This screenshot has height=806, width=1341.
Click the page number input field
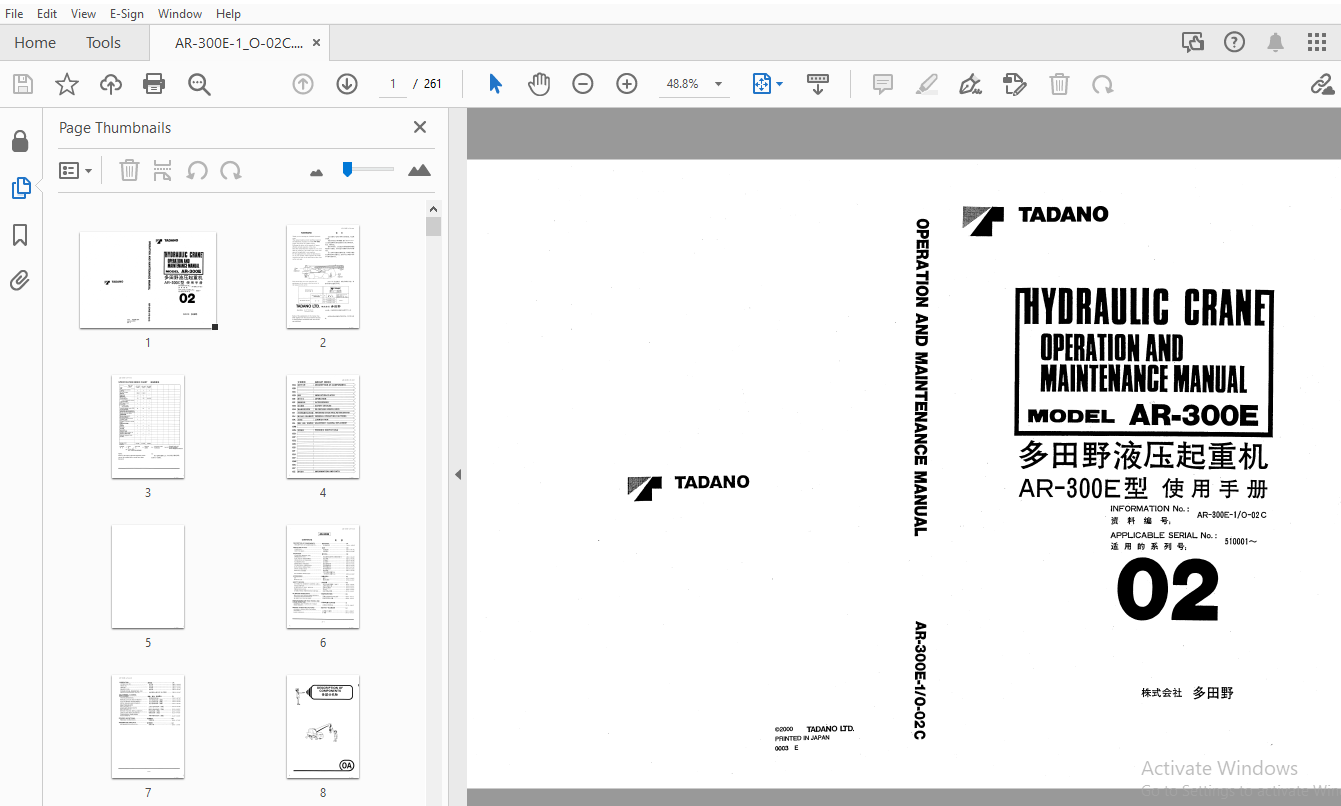pos(393,84)
